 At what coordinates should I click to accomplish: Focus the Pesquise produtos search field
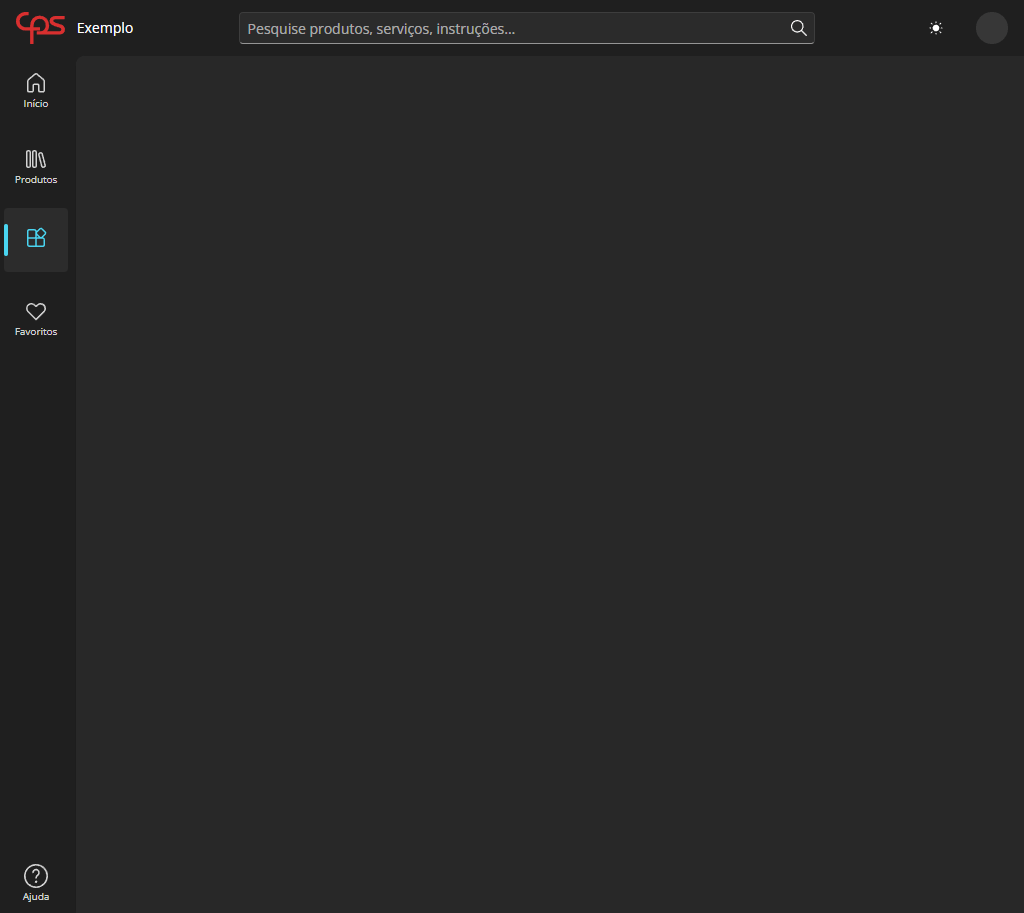526,28
